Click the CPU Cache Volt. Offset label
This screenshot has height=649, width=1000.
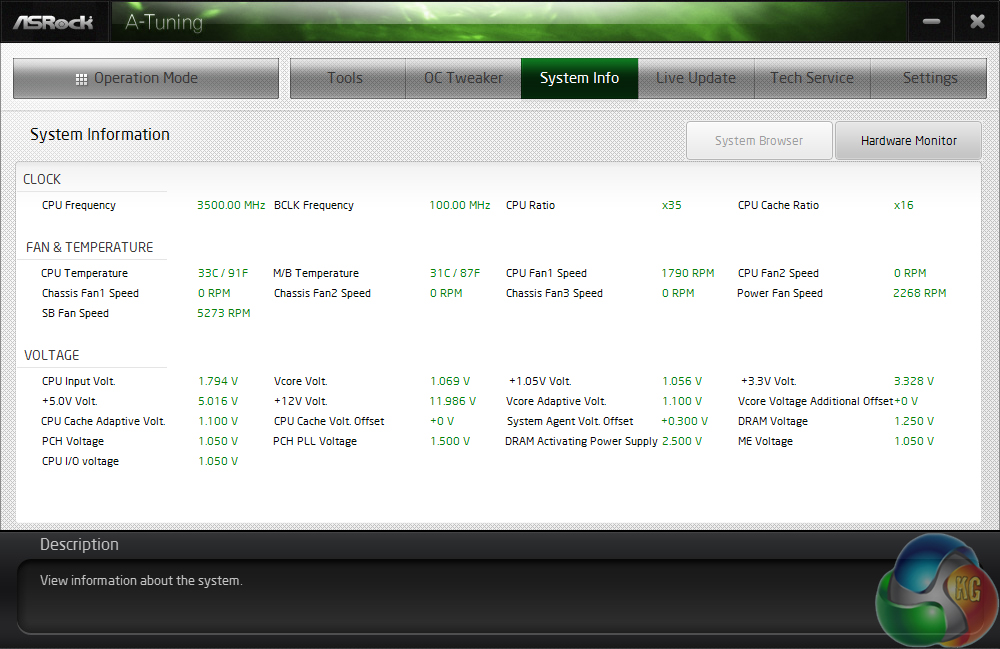[329, 421]
